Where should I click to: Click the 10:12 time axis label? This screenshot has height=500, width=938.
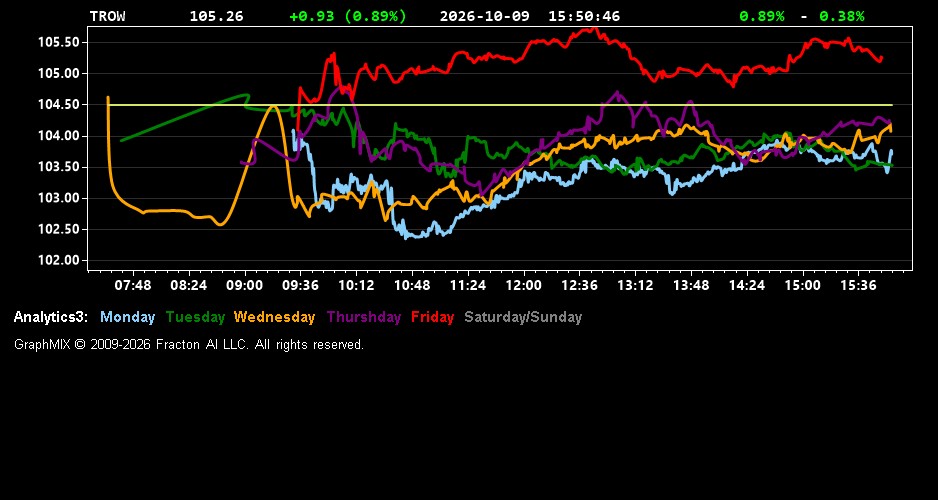pos(356,286)
